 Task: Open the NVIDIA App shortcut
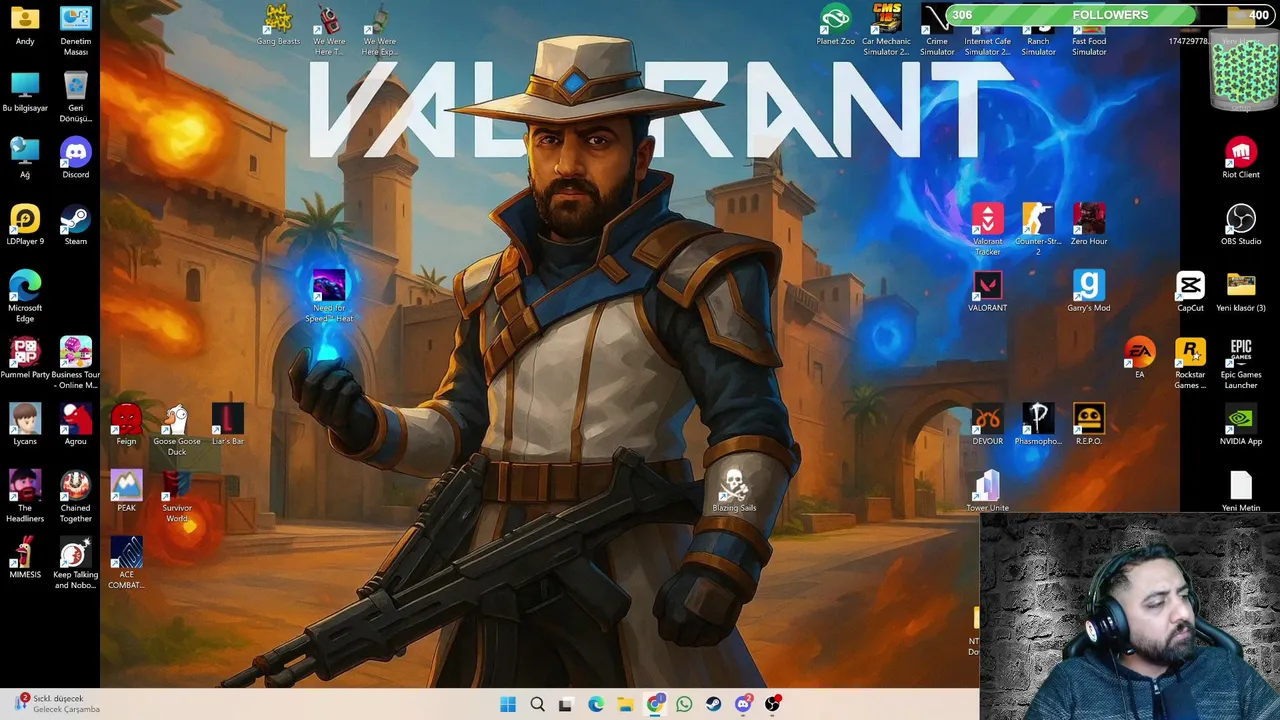click(1241, 426)
